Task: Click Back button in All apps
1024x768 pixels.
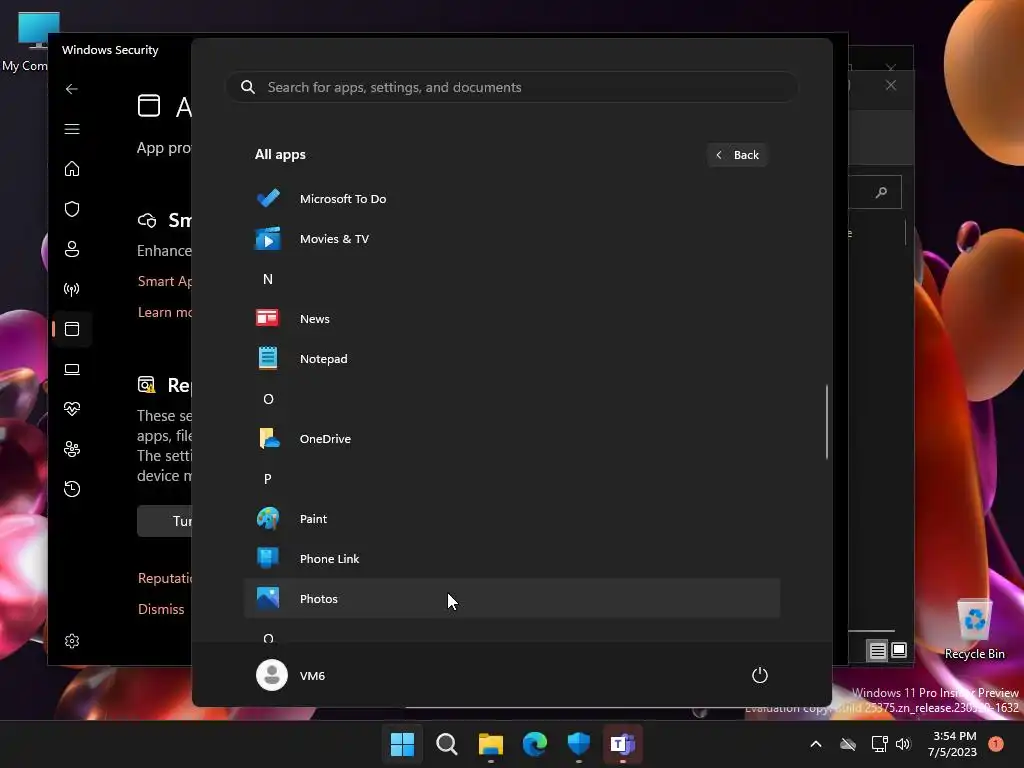Action: 737,155
